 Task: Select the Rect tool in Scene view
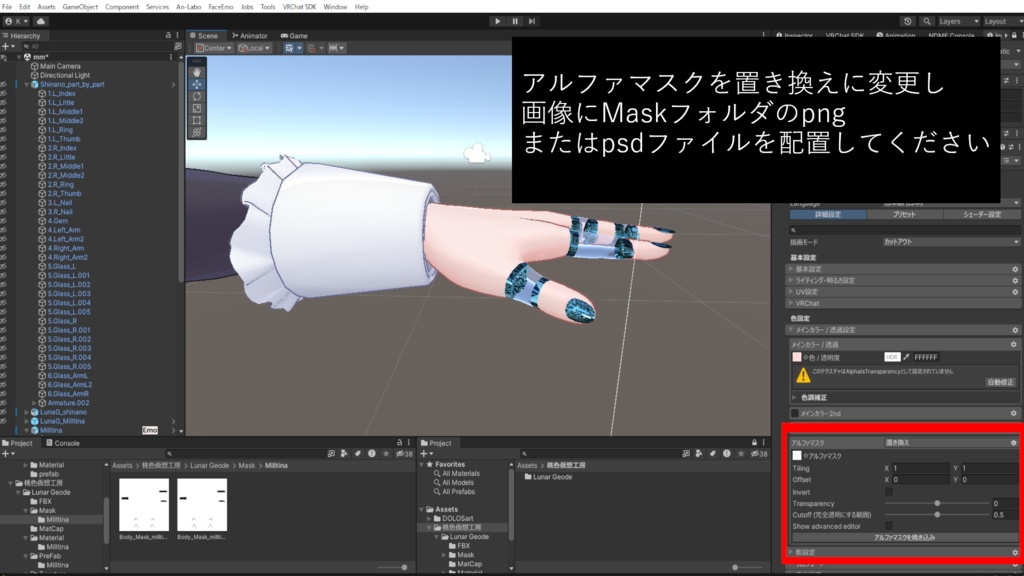coord(197,120)
